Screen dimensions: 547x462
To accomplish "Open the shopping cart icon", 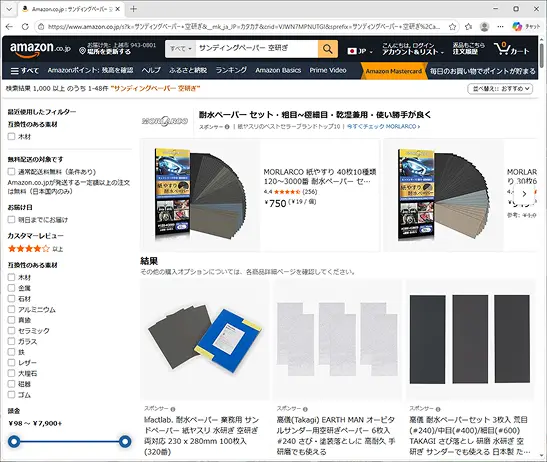I will pyautogui.click(x=512, y=49).
